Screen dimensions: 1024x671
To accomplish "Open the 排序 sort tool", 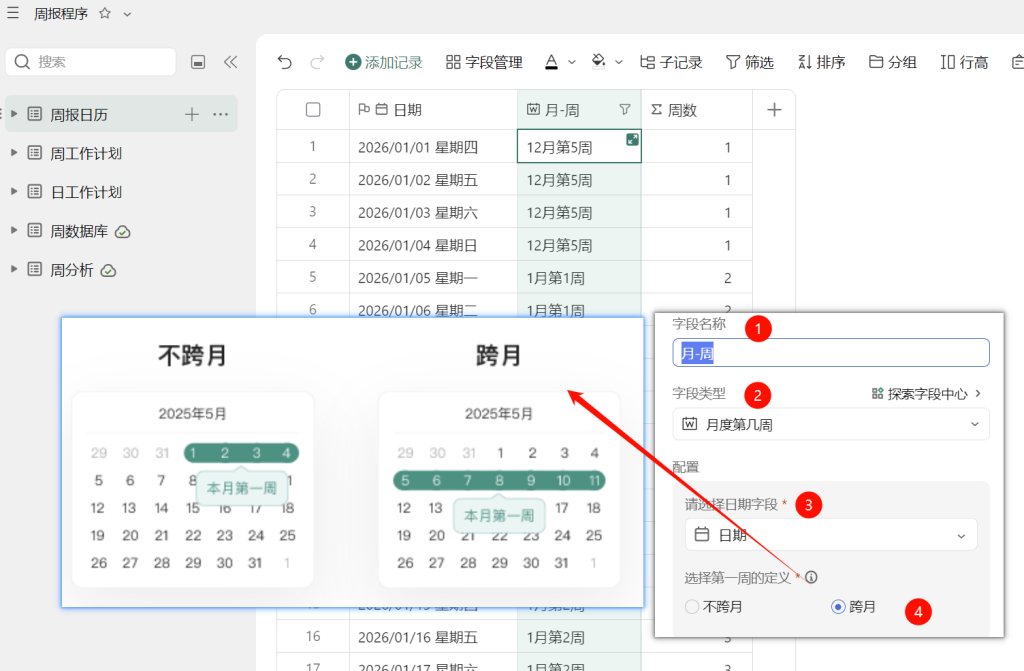I will point(822,62).
